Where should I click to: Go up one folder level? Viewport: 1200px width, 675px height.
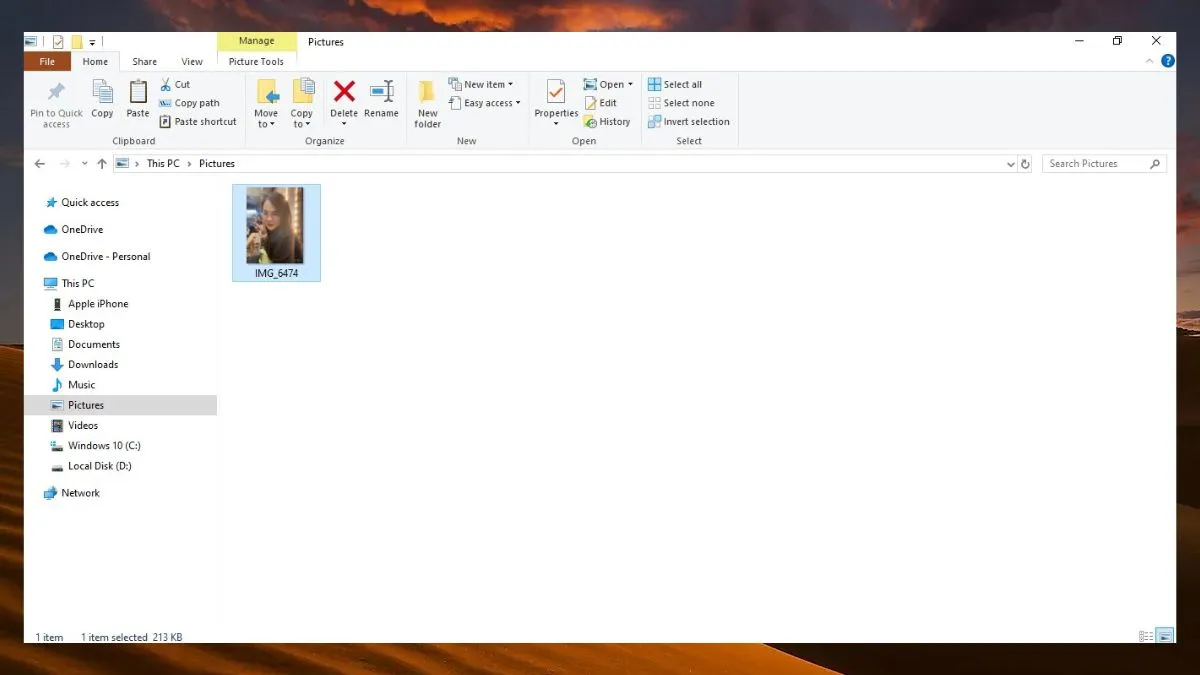pos(101,164)
